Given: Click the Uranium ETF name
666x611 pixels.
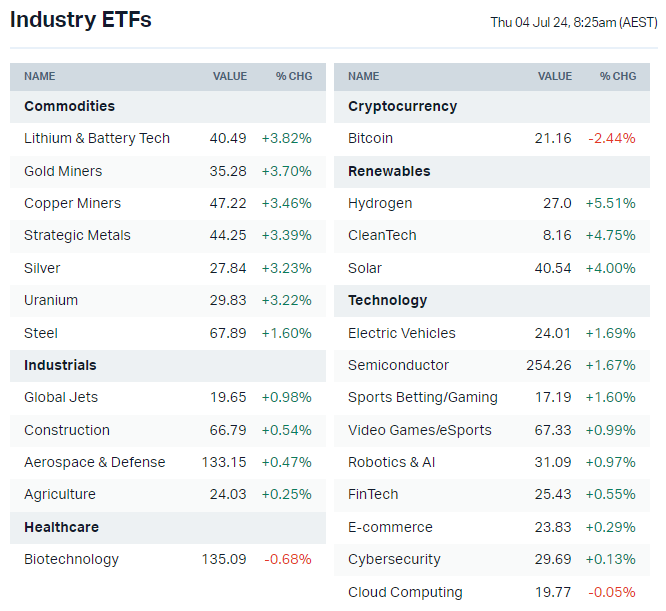Looking at the screenshot, I should point(51,300).
